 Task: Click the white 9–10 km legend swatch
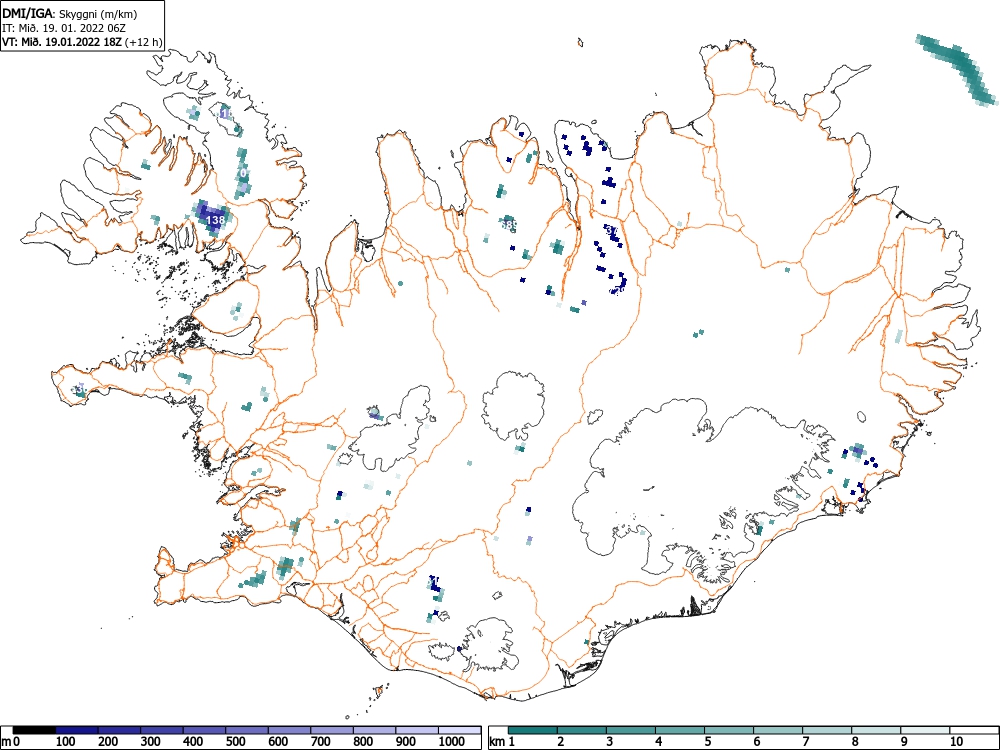pos(926,730)
